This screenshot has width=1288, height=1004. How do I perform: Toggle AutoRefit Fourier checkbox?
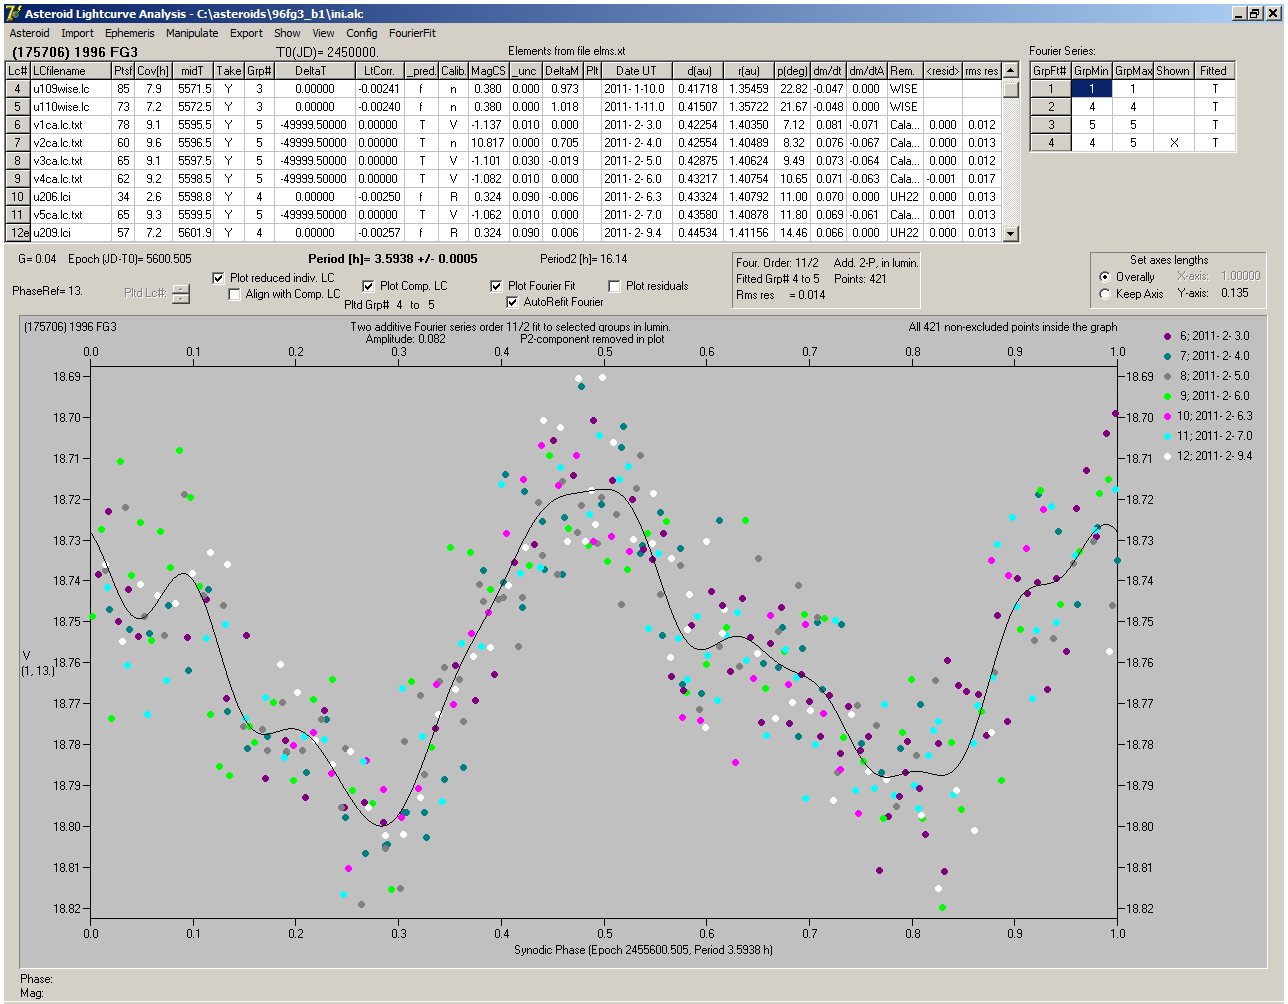[513, 302]
